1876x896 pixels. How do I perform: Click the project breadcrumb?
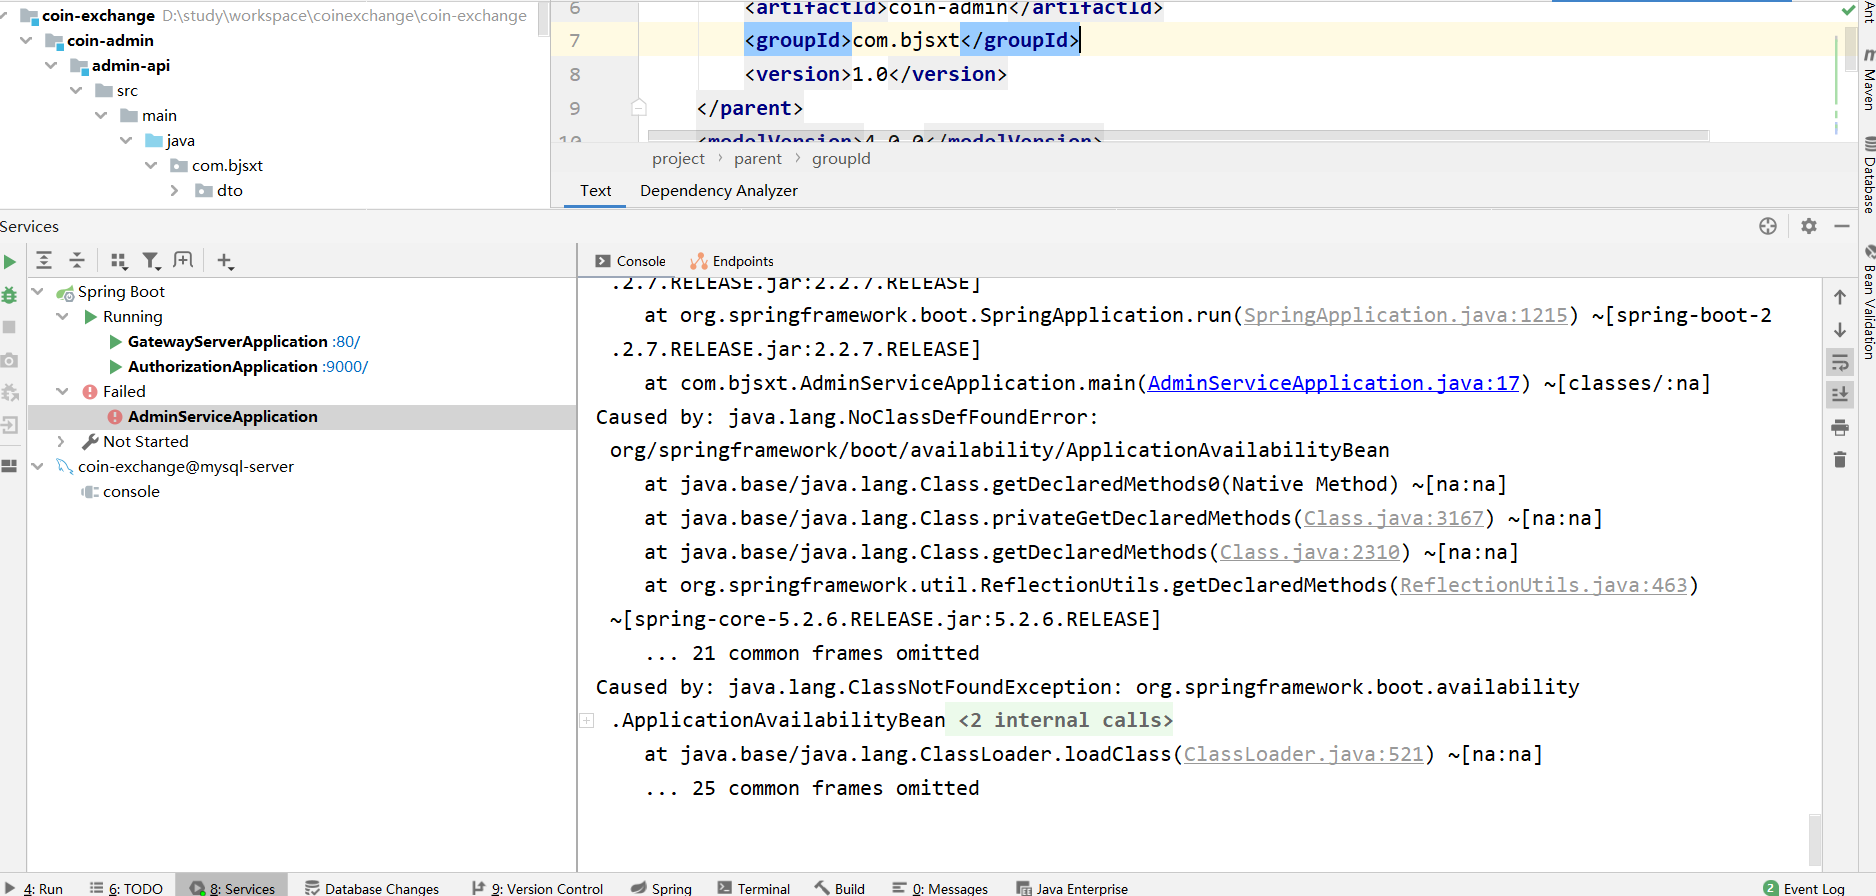pos(678,158)
